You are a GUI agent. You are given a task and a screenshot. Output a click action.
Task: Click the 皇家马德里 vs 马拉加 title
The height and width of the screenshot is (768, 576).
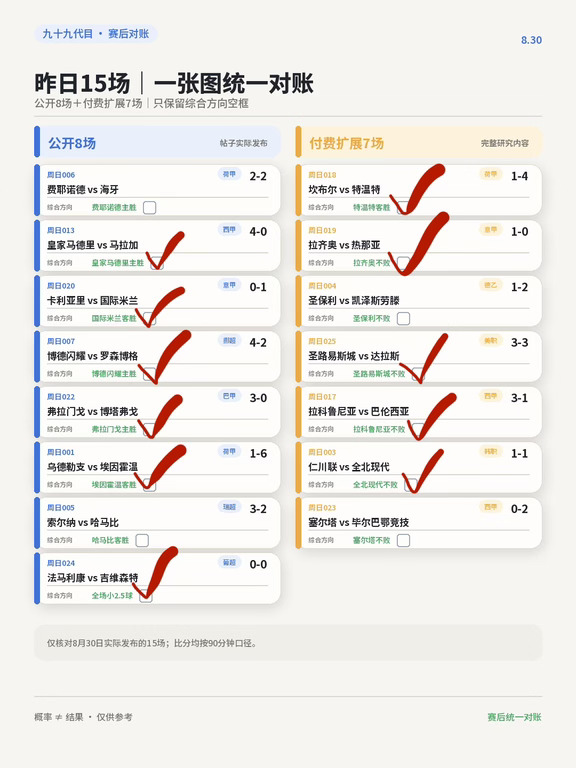(x=93, y=245)
